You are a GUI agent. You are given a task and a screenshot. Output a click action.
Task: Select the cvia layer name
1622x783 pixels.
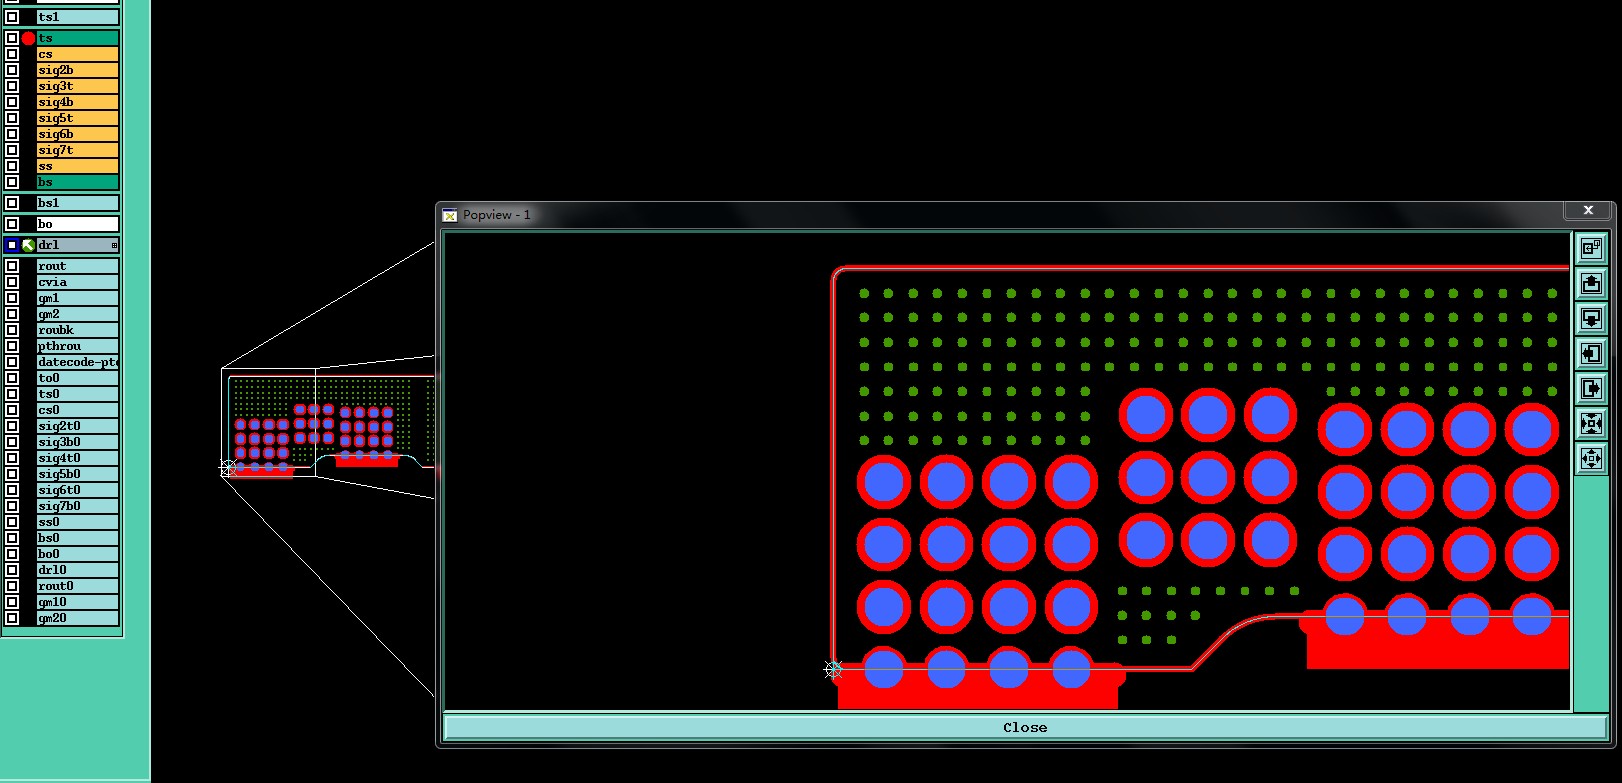pos(78,282)
